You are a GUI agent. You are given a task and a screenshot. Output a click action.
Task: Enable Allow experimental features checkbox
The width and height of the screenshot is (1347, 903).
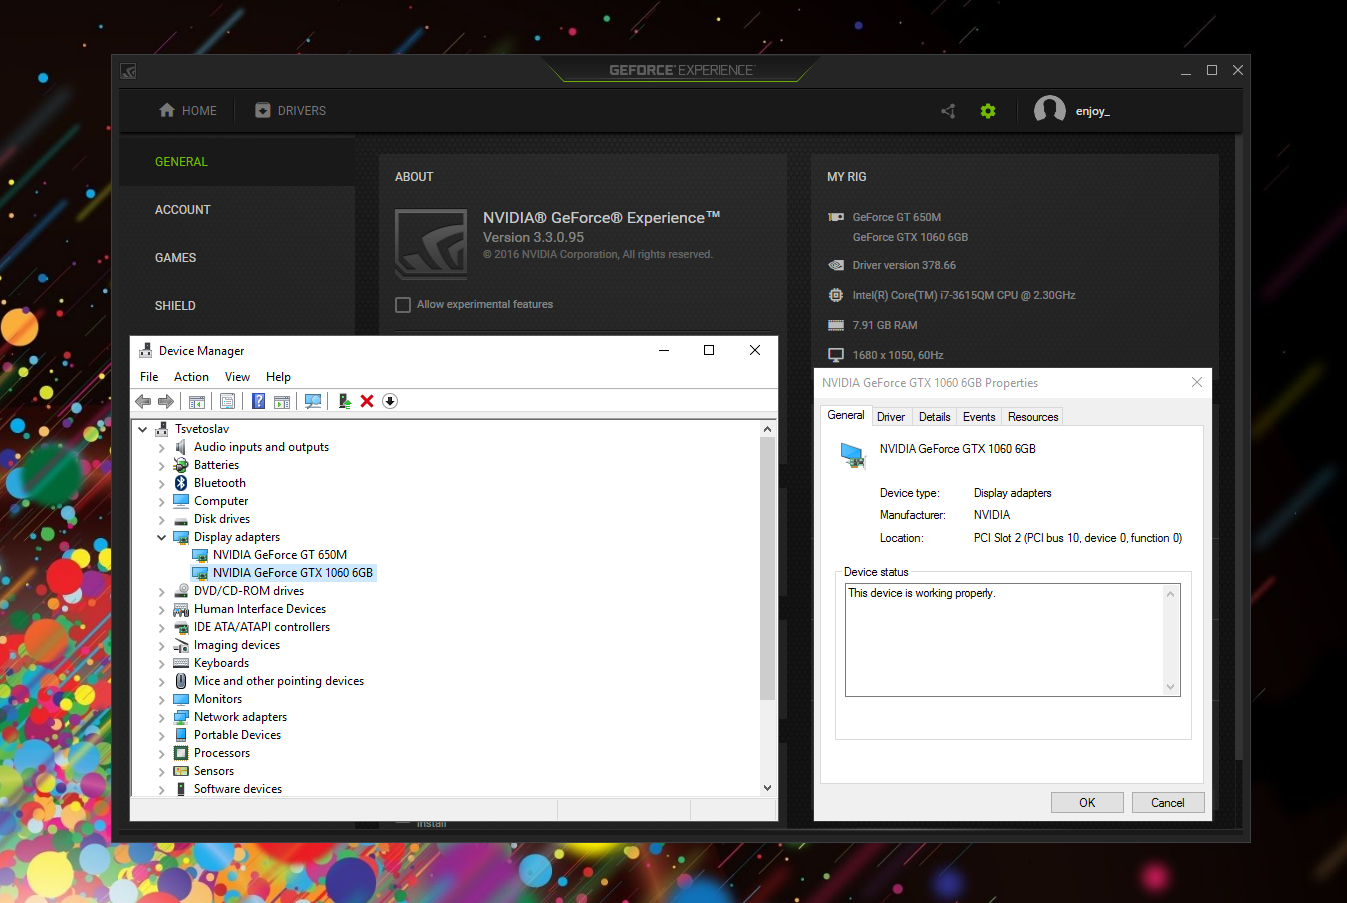tap(403, 305)
